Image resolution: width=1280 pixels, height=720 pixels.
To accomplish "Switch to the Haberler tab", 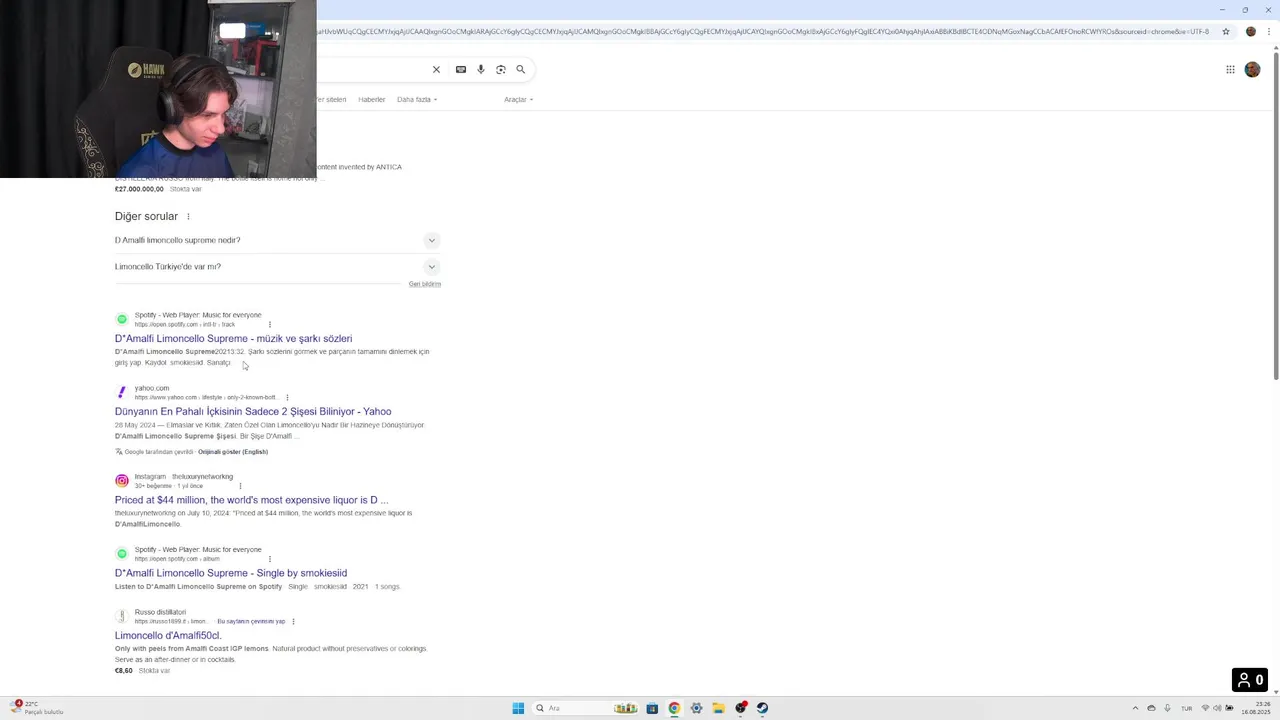I will point(372,99).
